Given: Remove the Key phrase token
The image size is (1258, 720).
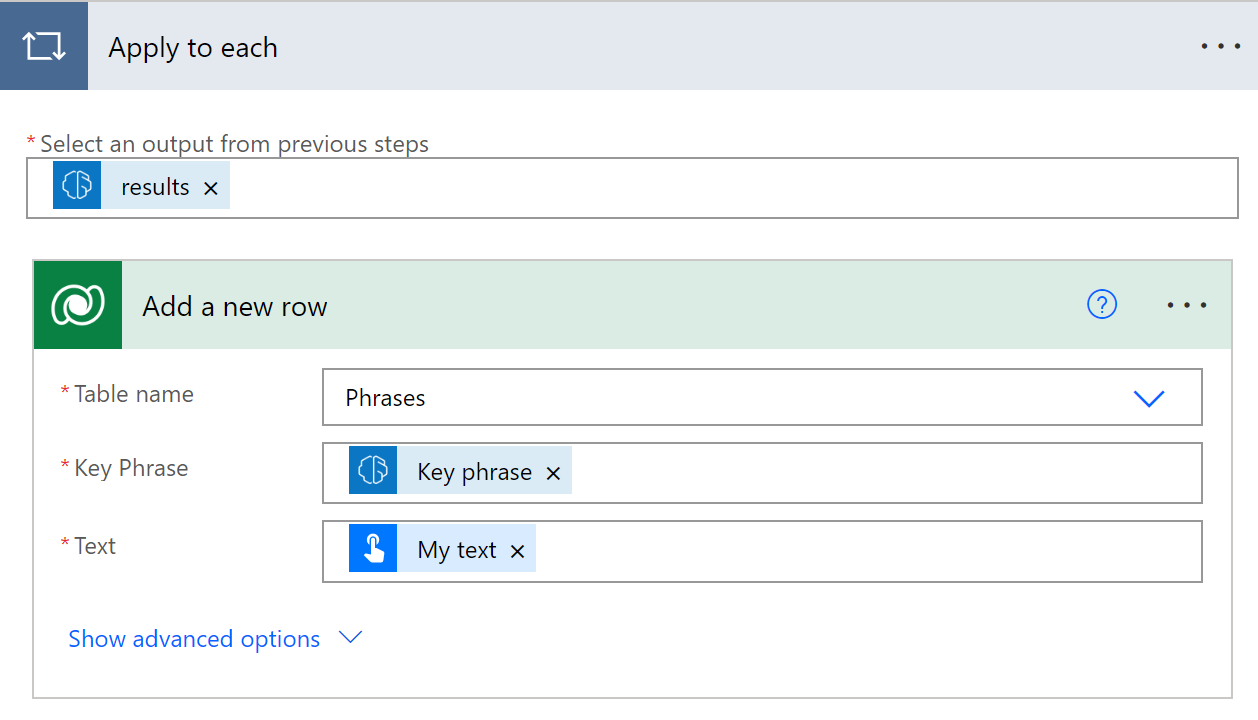Looking at the screenshot, I should click(x=553, y=473).
